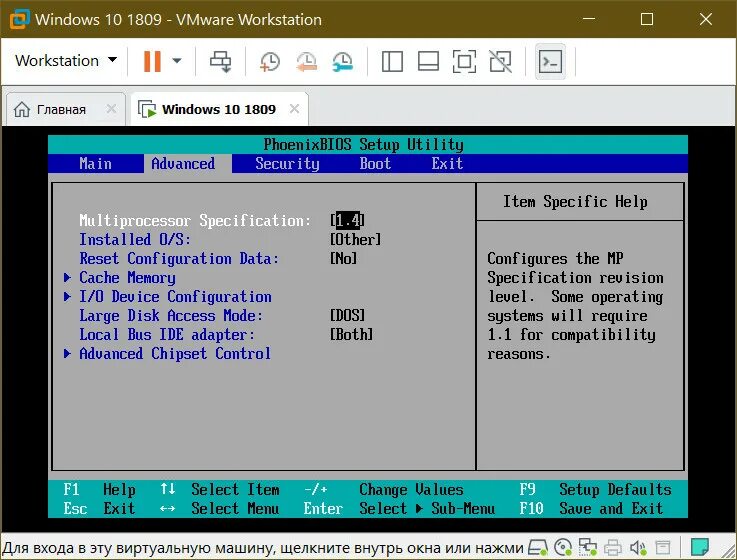Open the console view icon
The height and width of the screenshot is (560, 737).
550,62
